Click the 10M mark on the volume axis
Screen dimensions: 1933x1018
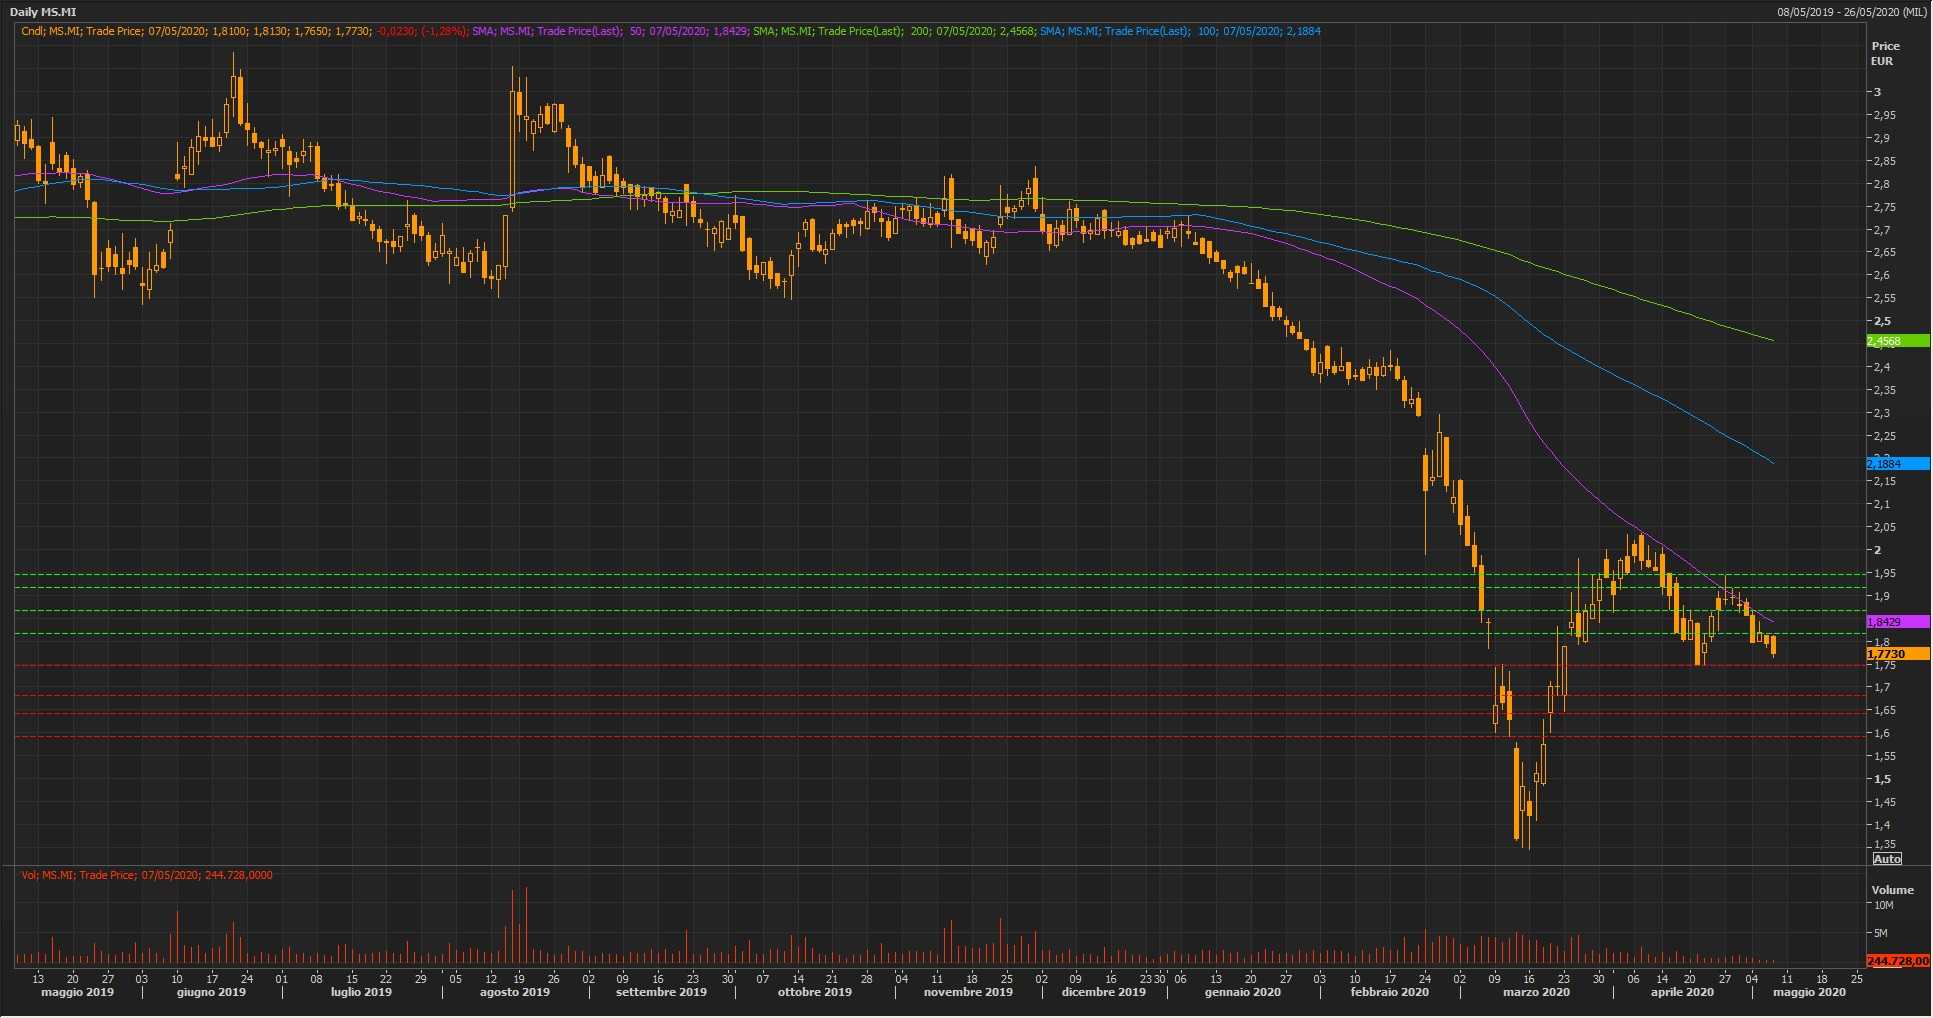point(1883,906)
